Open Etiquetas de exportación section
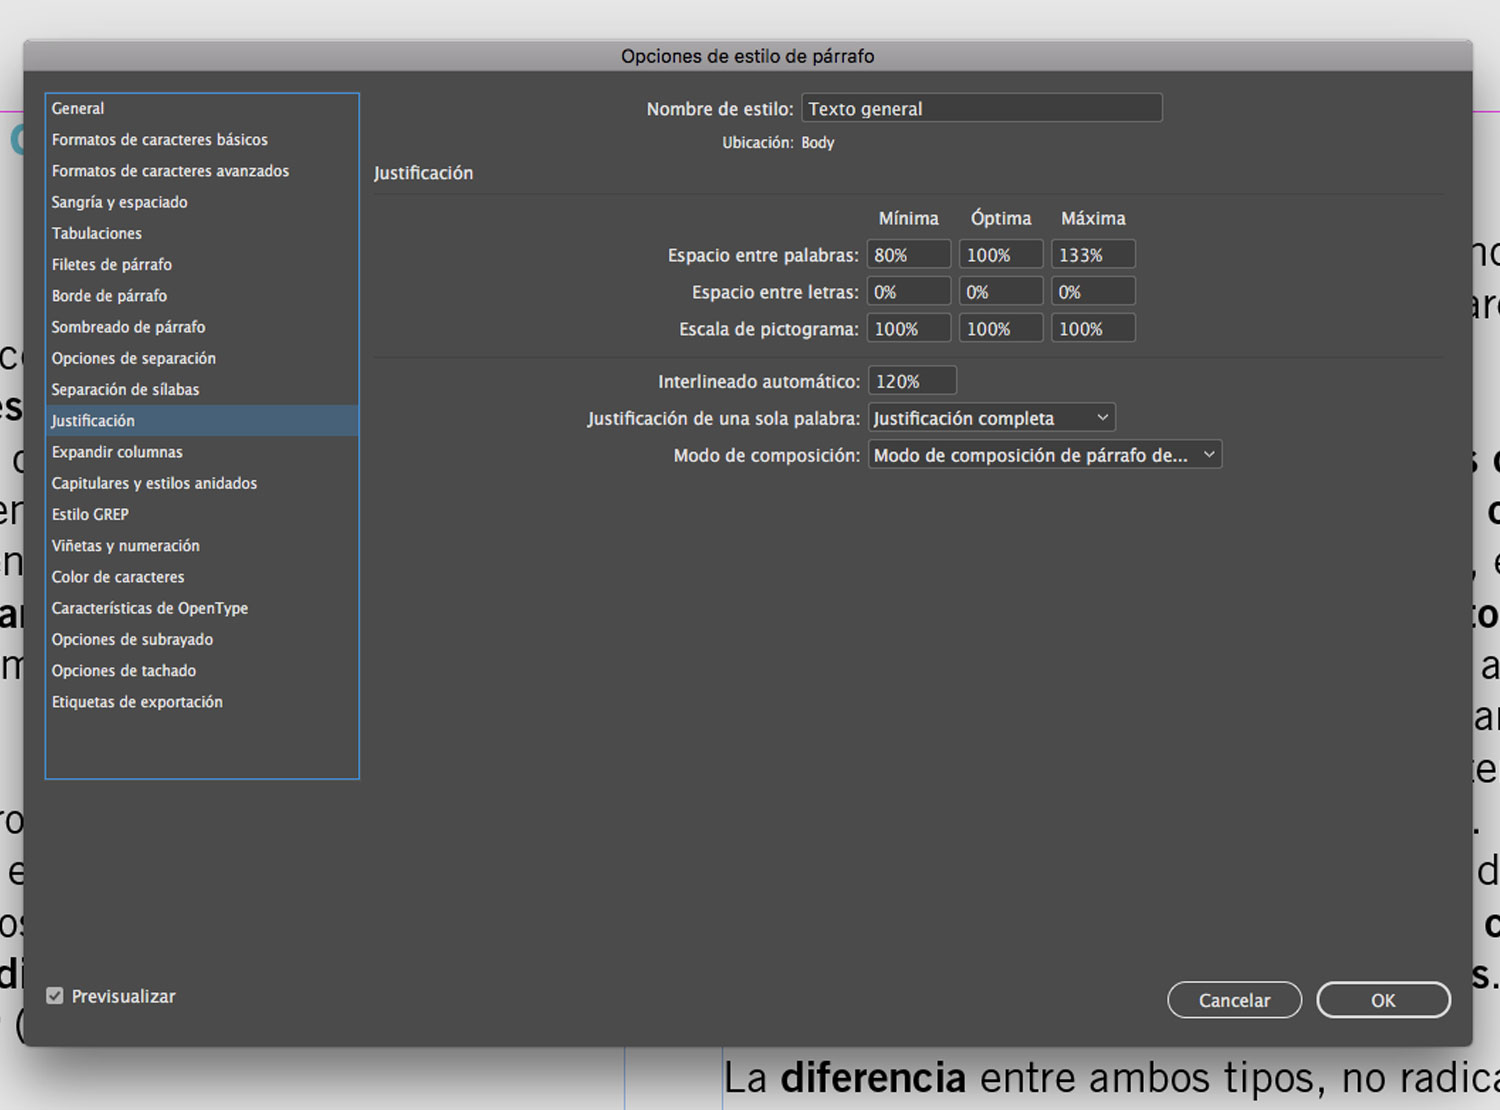1500x1110 pixels. tap(138, 702)
